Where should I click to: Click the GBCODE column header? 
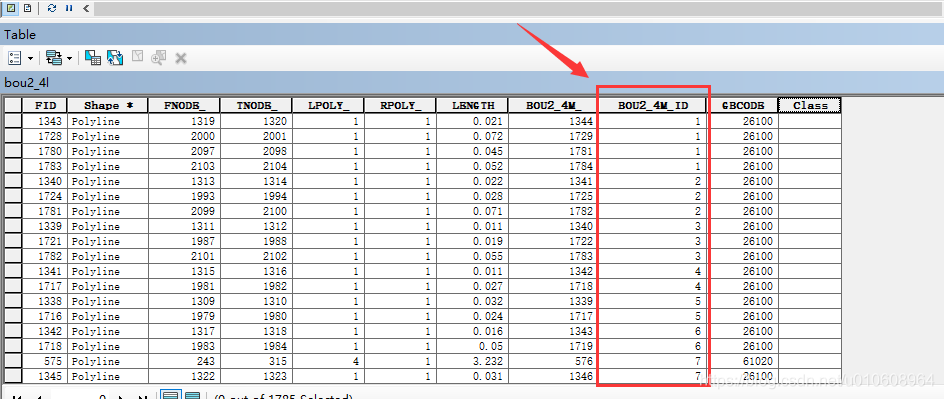coord(742,105)
